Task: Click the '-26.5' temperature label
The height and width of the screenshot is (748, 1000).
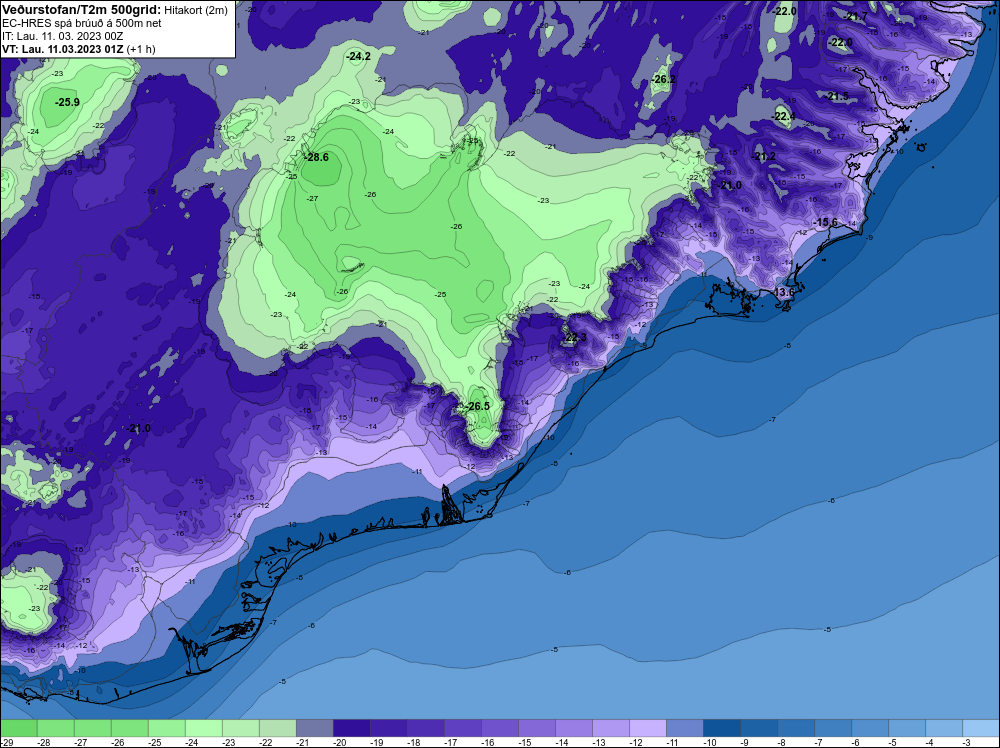Action: click(x=477, y=406)
